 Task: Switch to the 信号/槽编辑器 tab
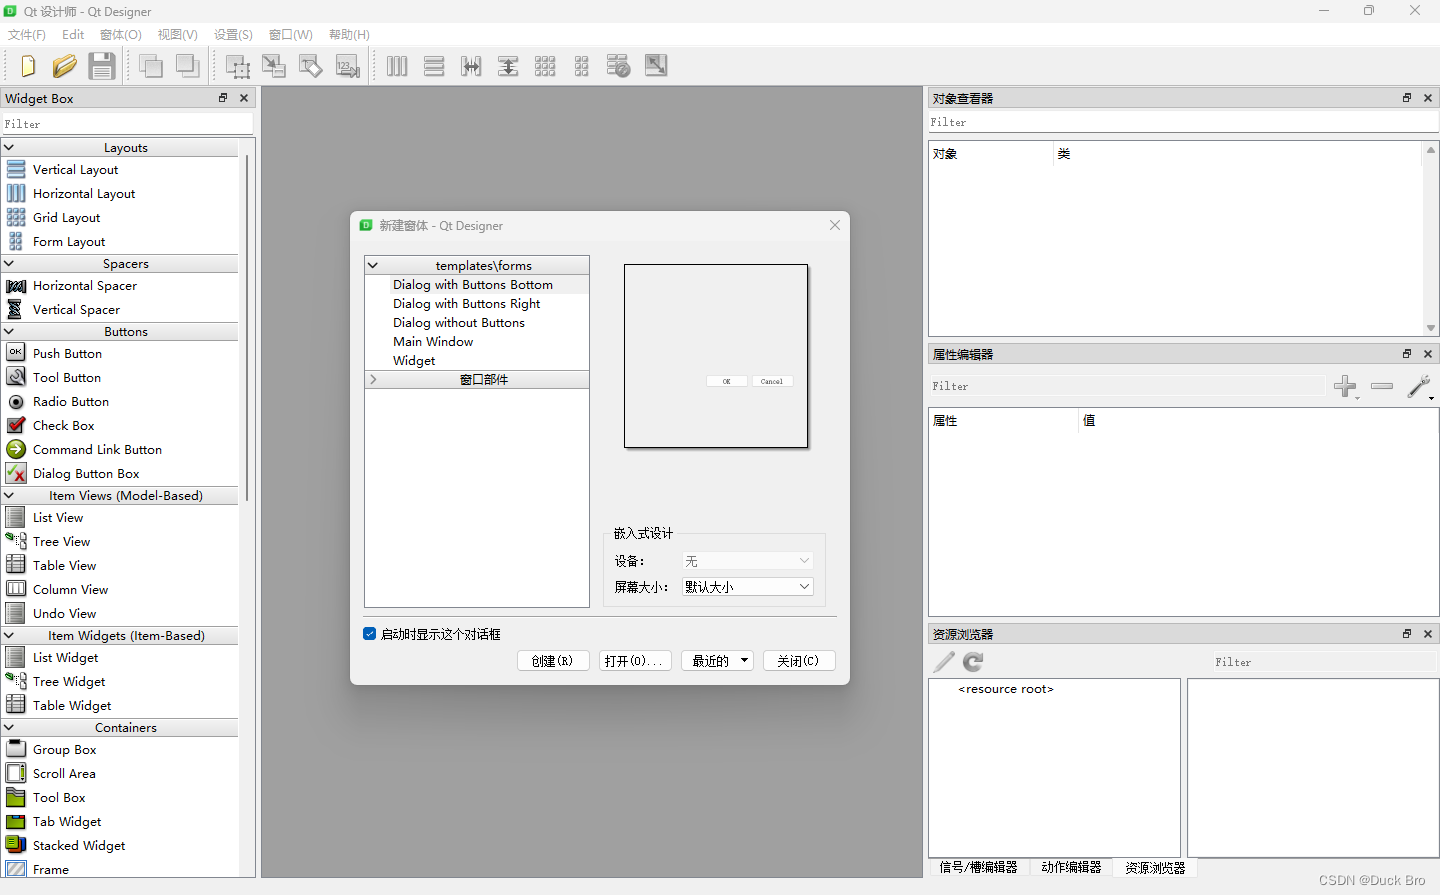coord(978,867)
